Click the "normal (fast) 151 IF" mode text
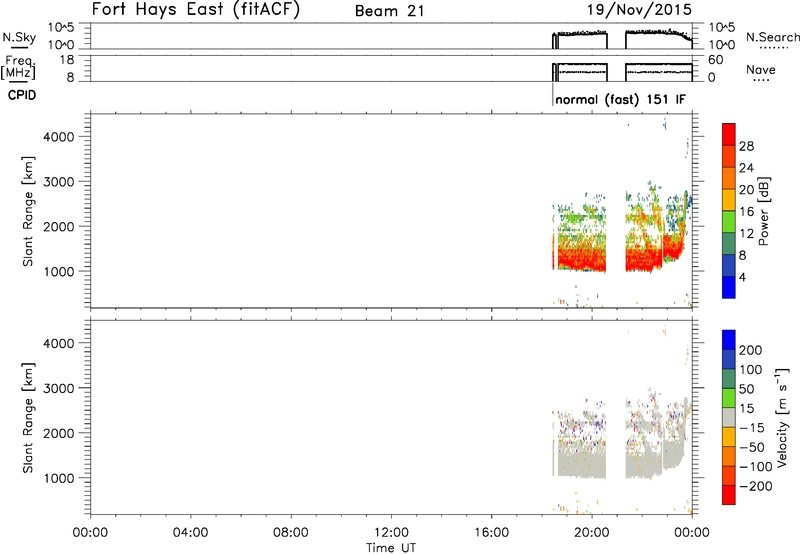This screenshot has height=554, width=800. (620, 99)
